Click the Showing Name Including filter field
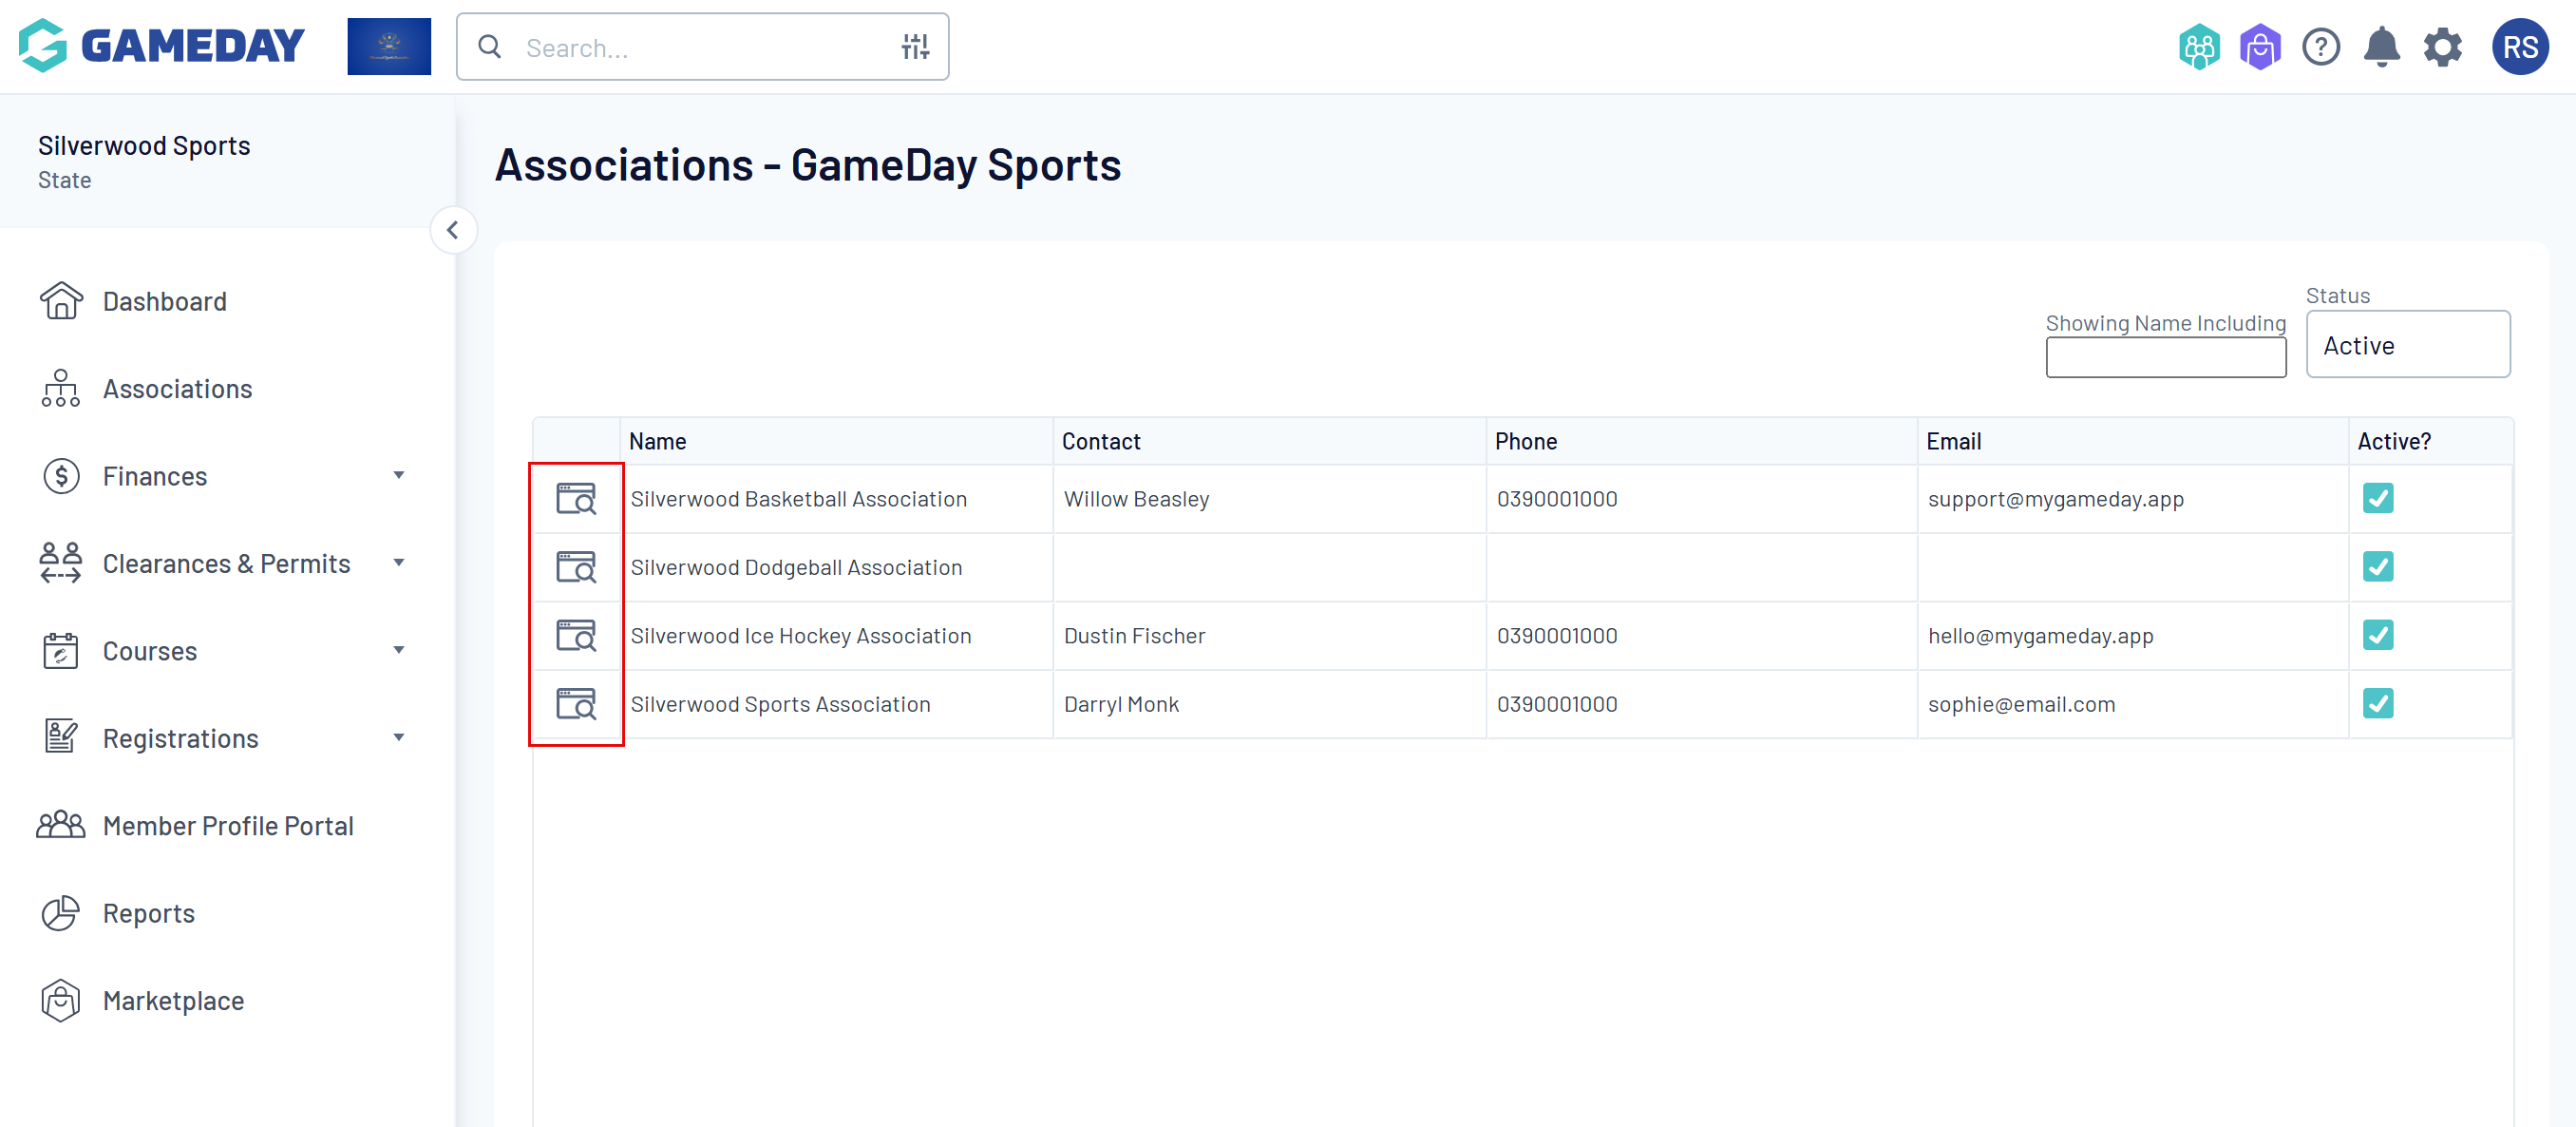The width and height of the screenshot is (2576, 1127). point(2165,358)
